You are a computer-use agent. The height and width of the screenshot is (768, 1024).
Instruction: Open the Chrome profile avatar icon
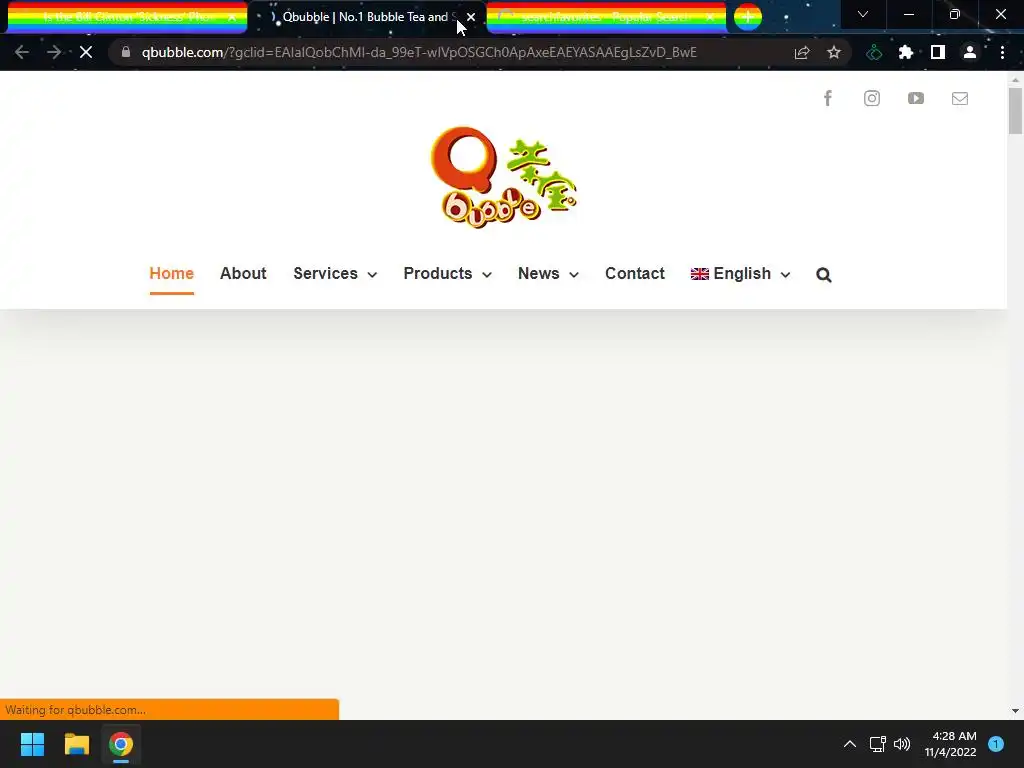click(x=970, y=52)
